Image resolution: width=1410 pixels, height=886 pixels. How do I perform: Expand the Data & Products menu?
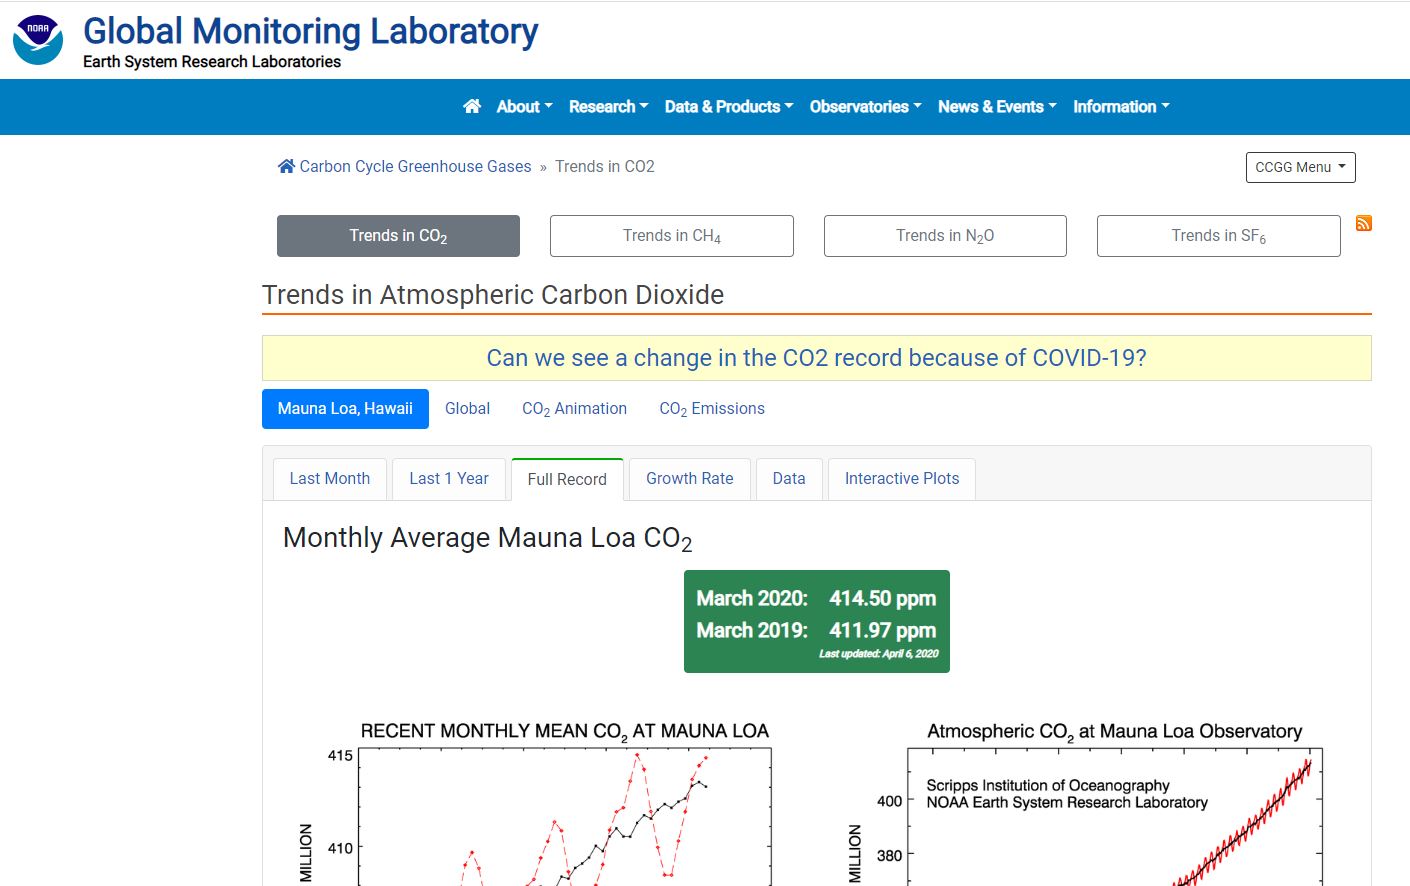[728, 107]
